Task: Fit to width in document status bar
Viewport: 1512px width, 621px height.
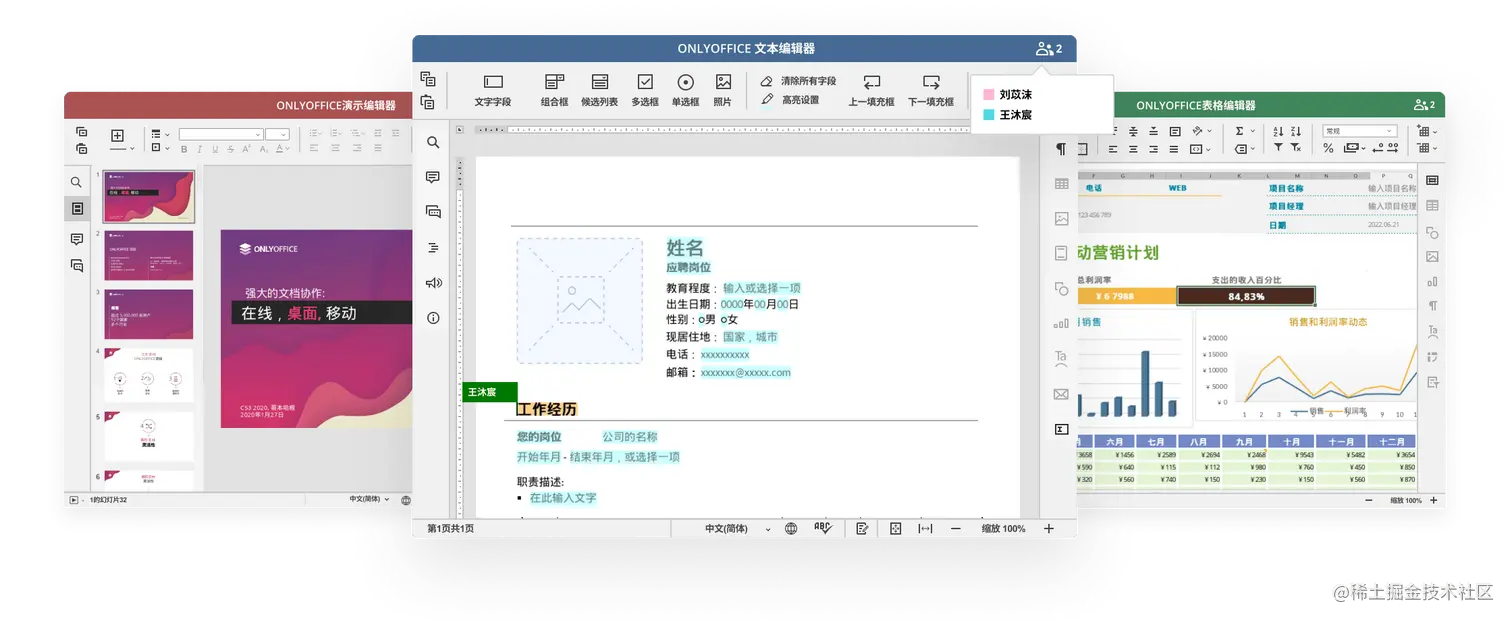Action: [925, 529]
